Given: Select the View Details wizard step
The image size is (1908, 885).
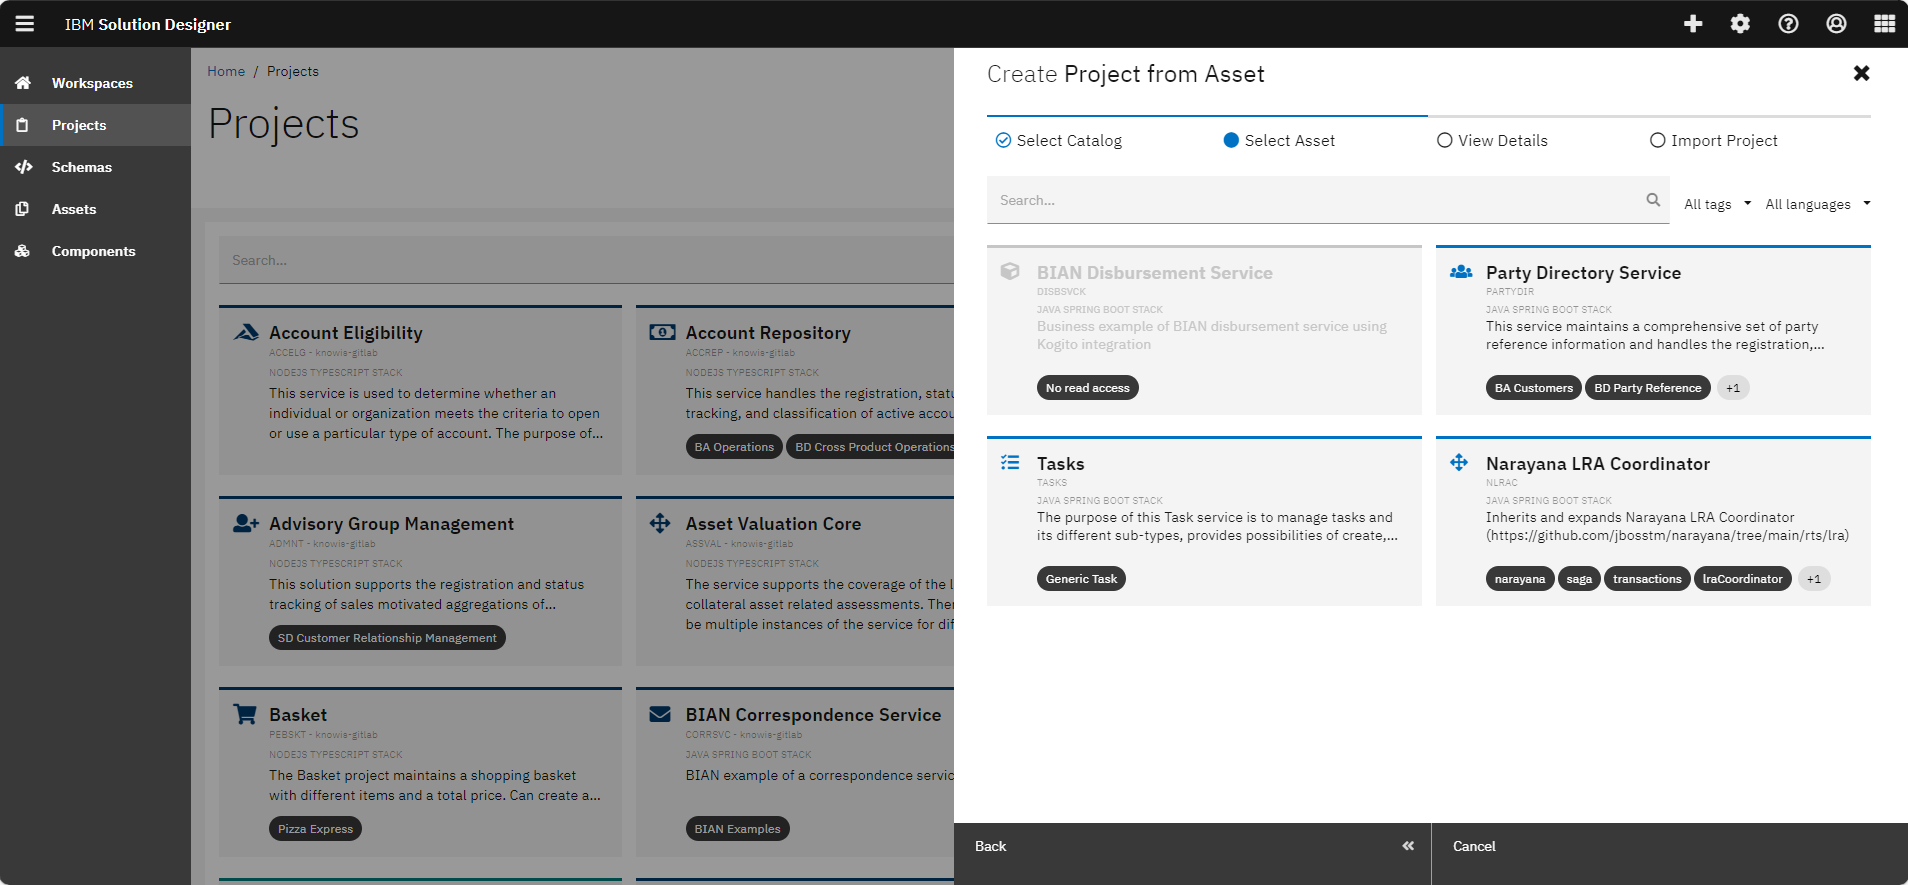Looking at the screenshot, I should [1492, 141].
